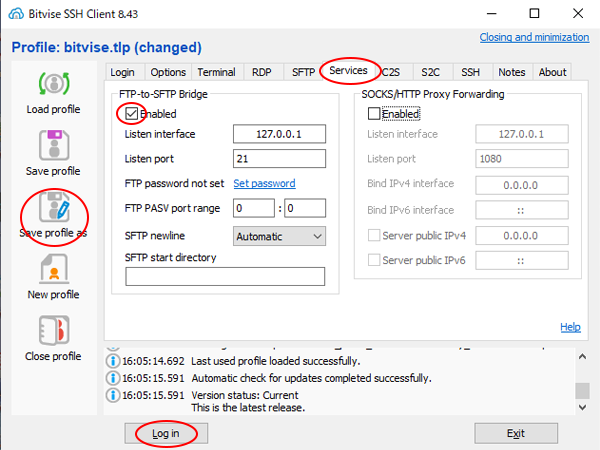Switch to the Login tab
This screenshot has height=450, width=600.
tap(122, 72)
